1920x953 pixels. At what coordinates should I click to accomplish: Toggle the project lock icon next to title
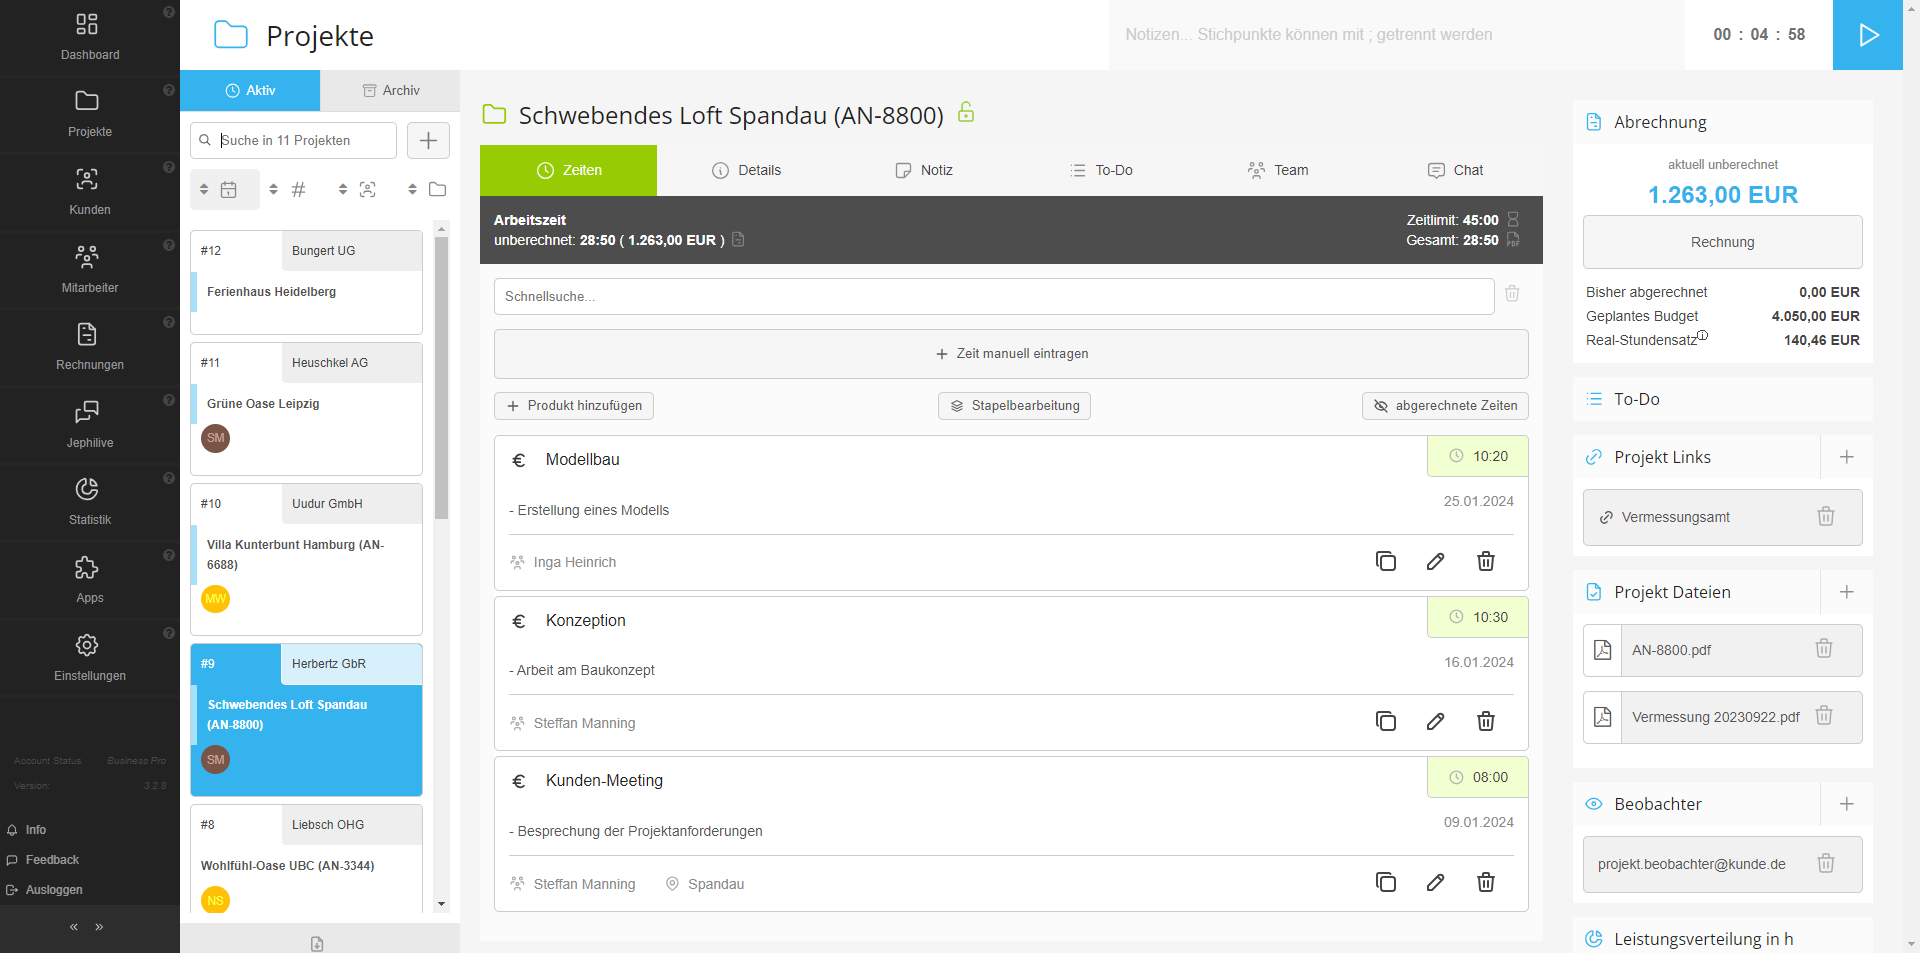tap(966, 112)
